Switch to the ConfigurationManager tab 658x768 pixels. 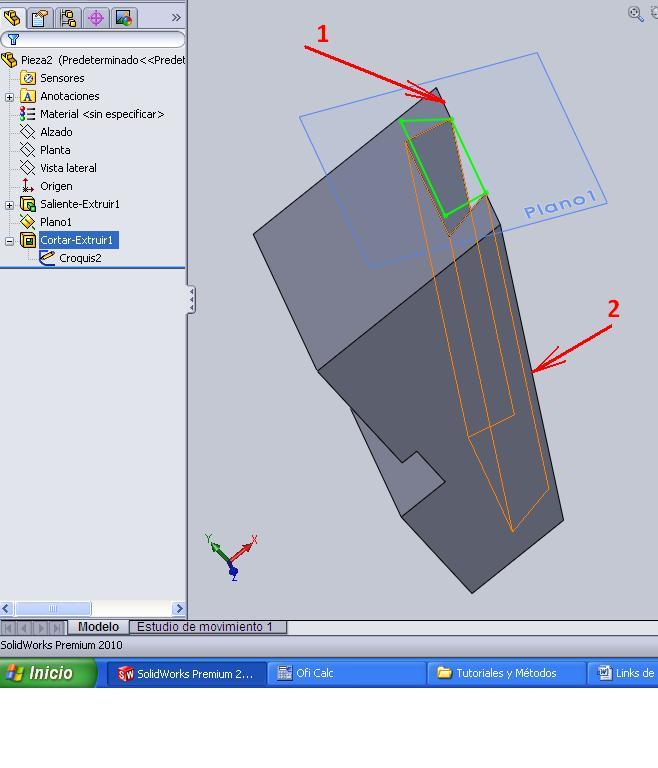tap(68, 17)
